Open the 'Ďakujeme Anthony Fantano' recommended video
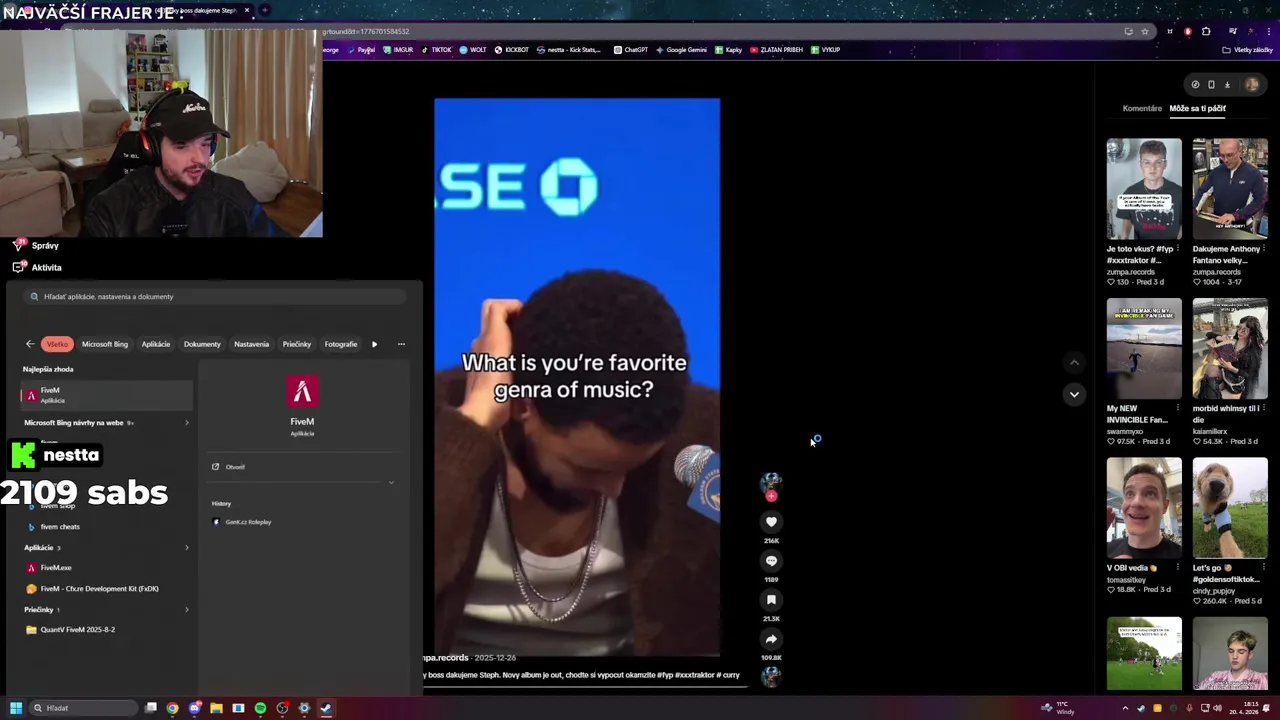 1230,188
